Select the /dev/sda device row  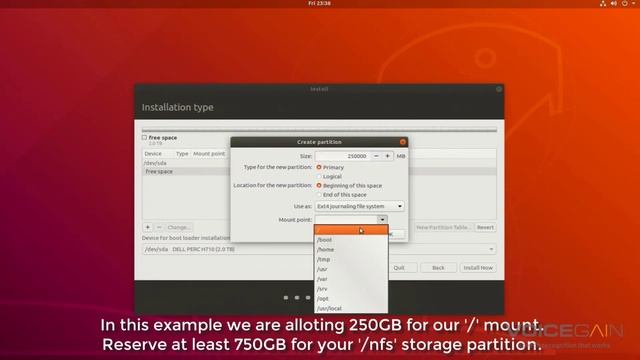coord(319,163)
